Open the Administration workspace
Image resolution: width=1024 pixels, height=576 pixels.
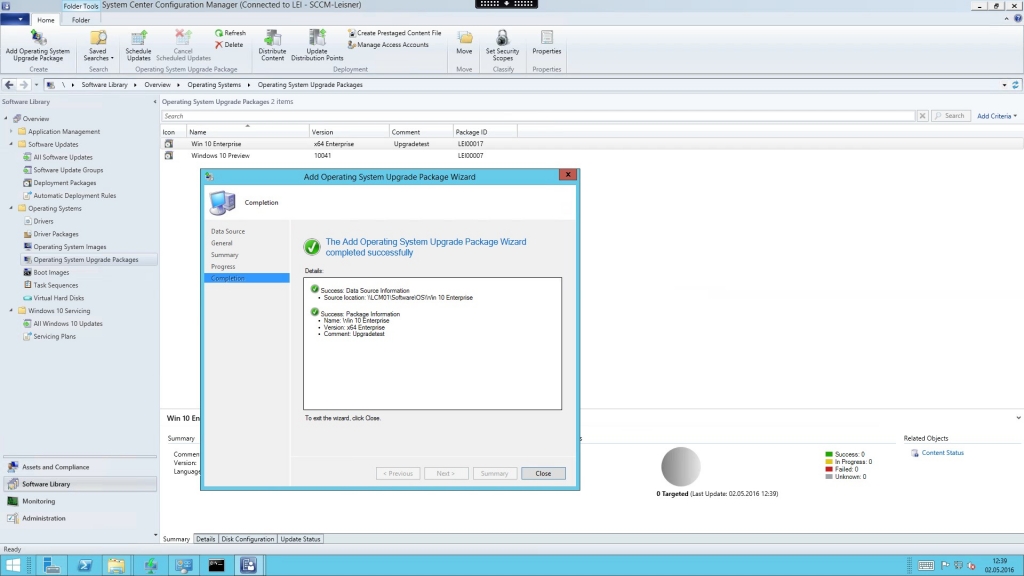pos(80,518)
